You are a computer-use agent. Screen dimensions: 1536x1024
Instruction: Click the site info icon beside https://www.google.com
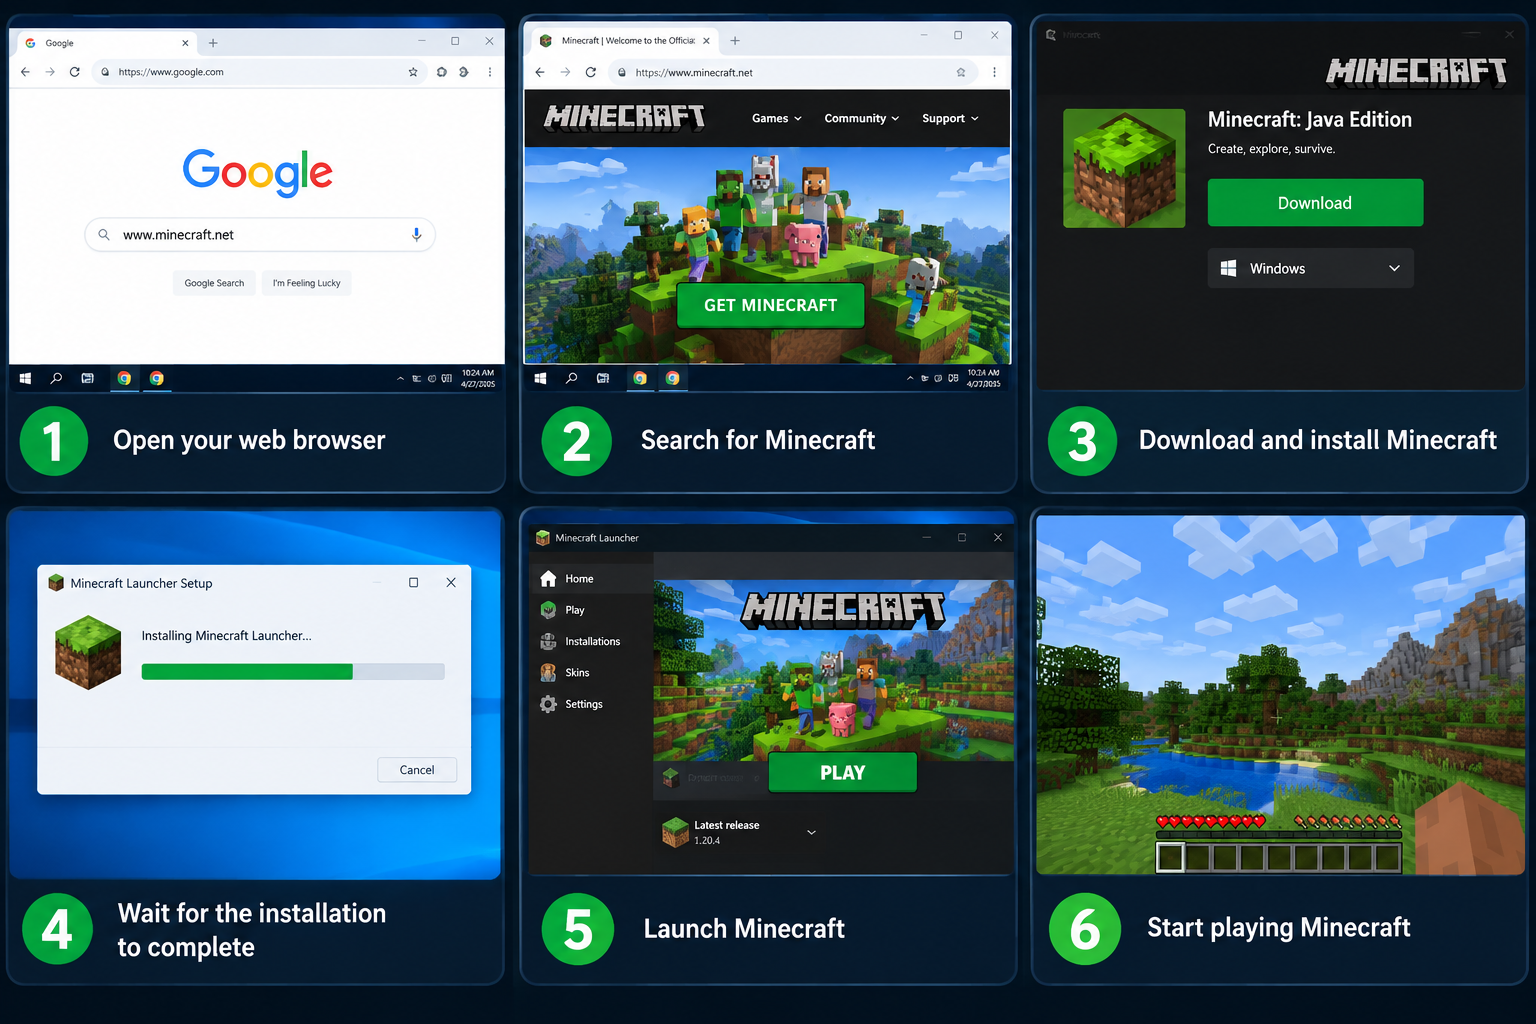105,72
